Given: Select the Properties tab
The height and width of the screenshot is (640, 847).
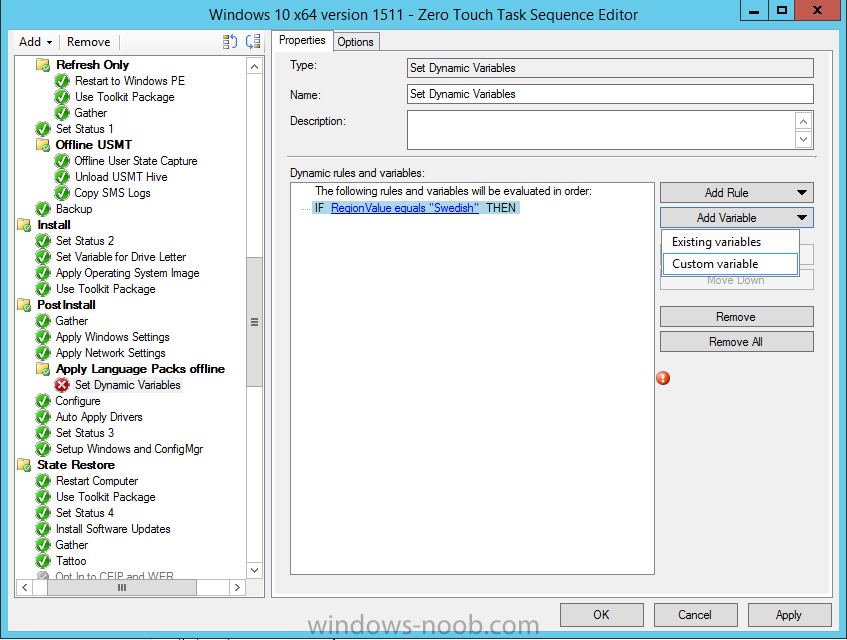Looking at the screenshot, I should click(x=302, y=41).
